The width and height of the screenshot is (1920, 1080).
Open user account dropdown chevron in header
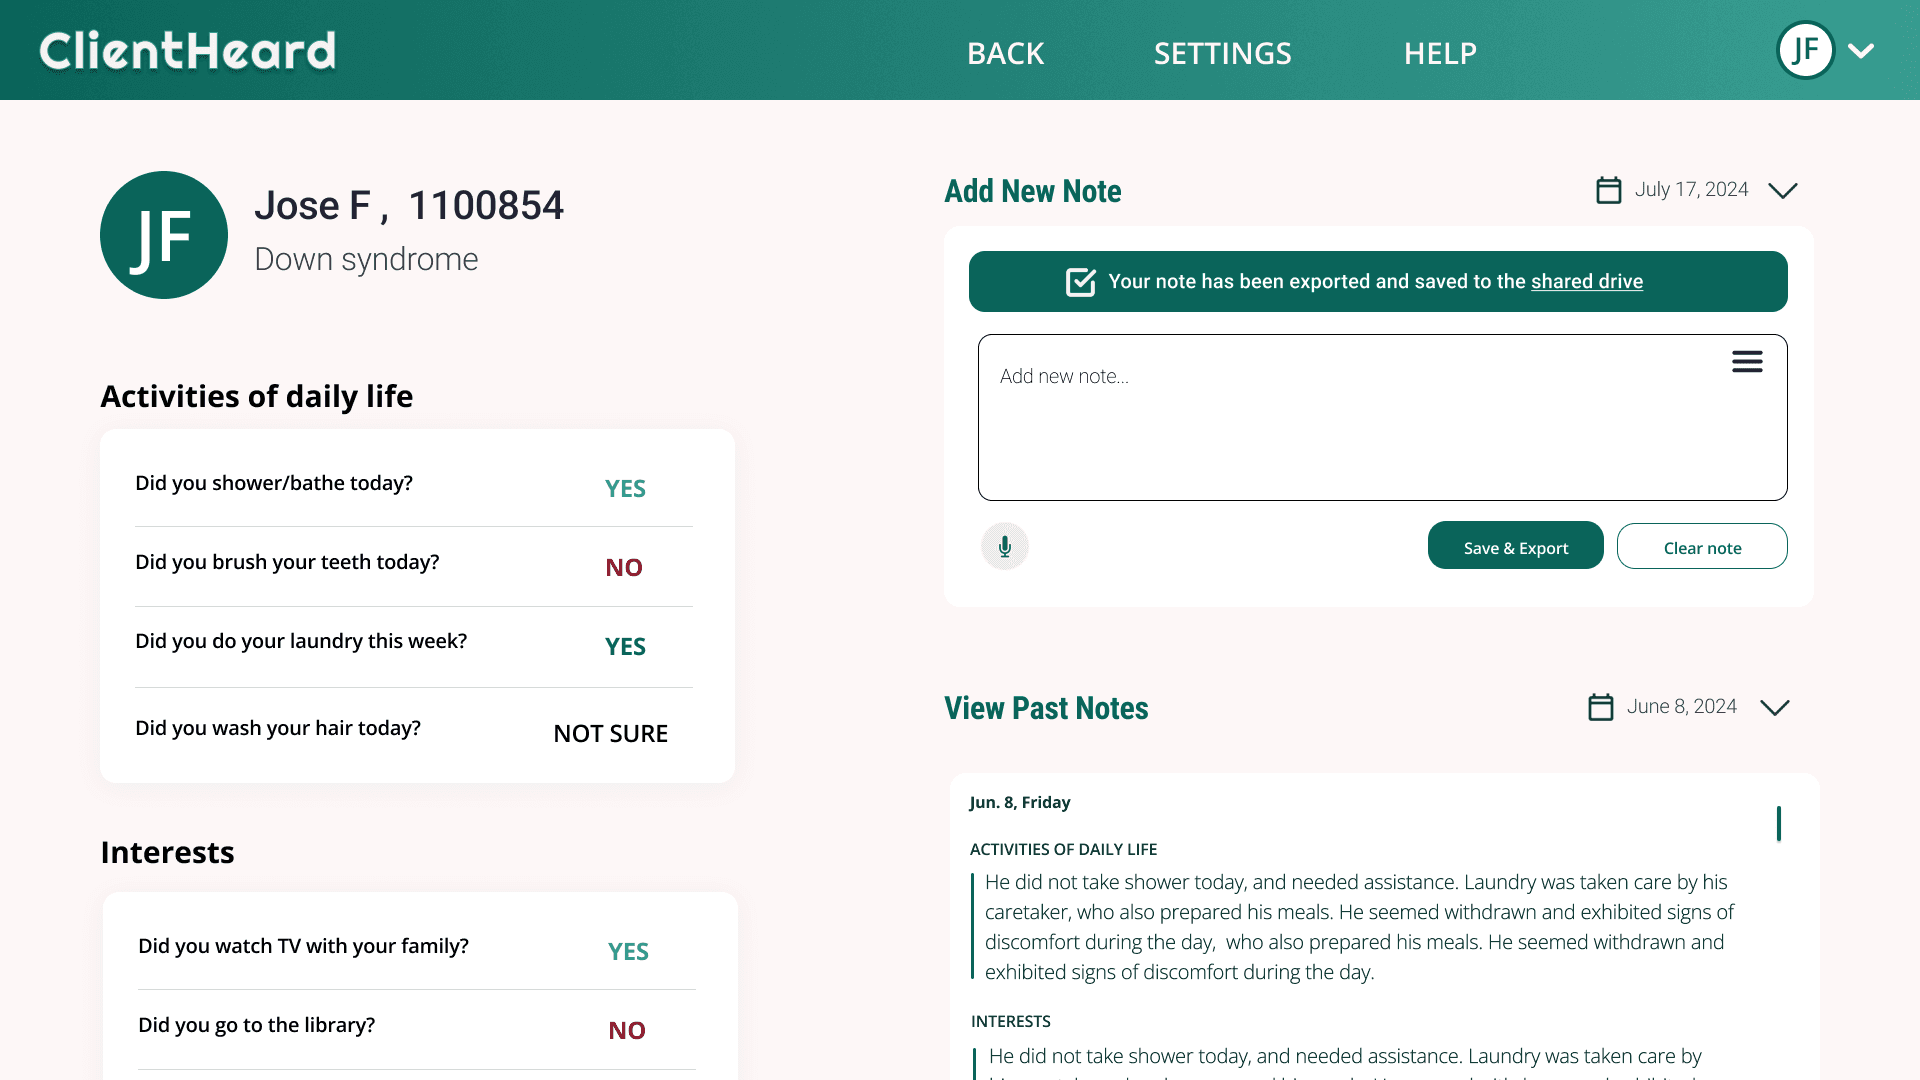[x=1861, y=51]
